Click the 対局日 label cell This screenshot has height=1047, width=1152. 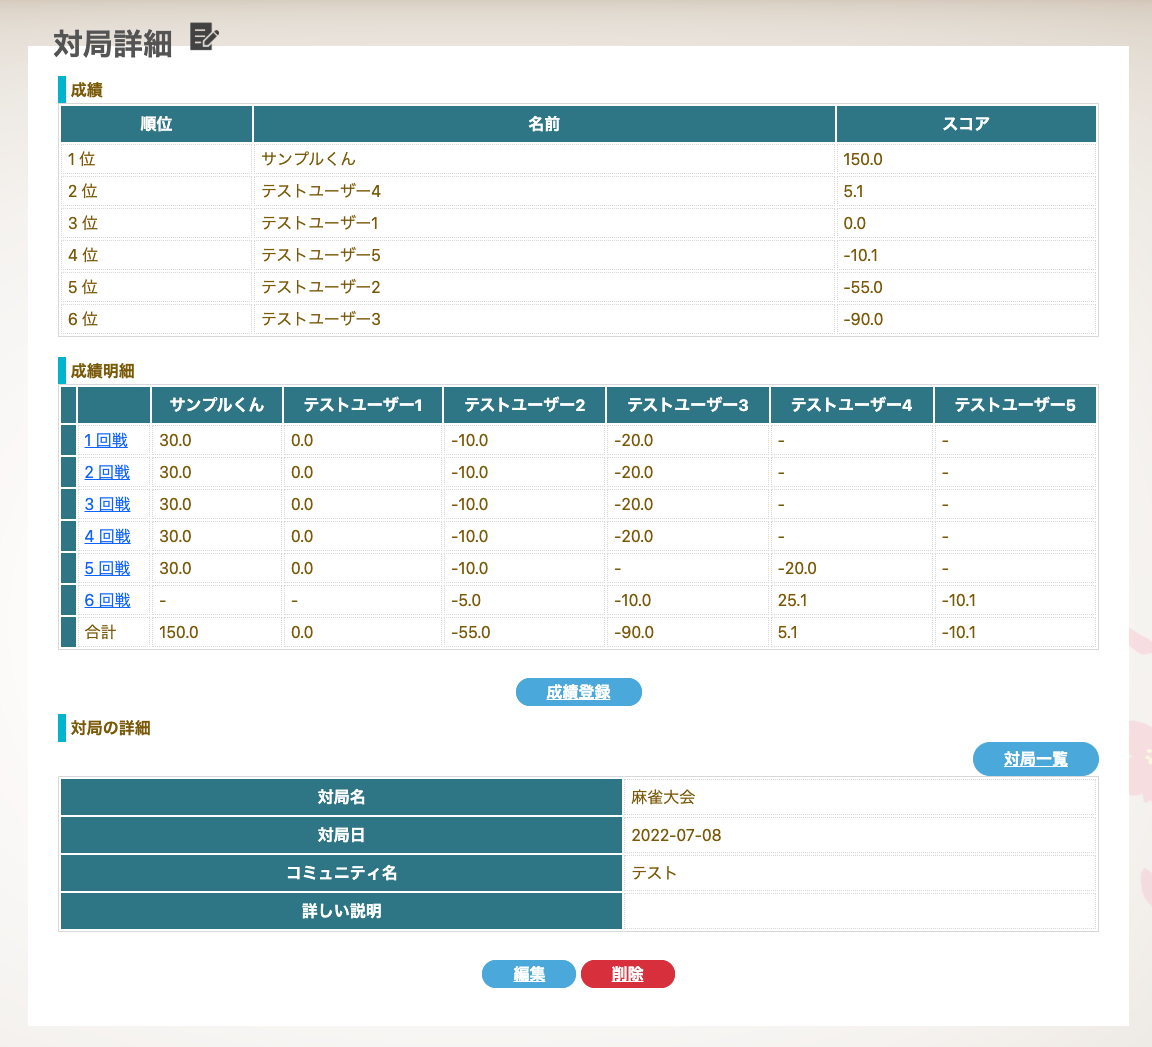pos(341,835)
